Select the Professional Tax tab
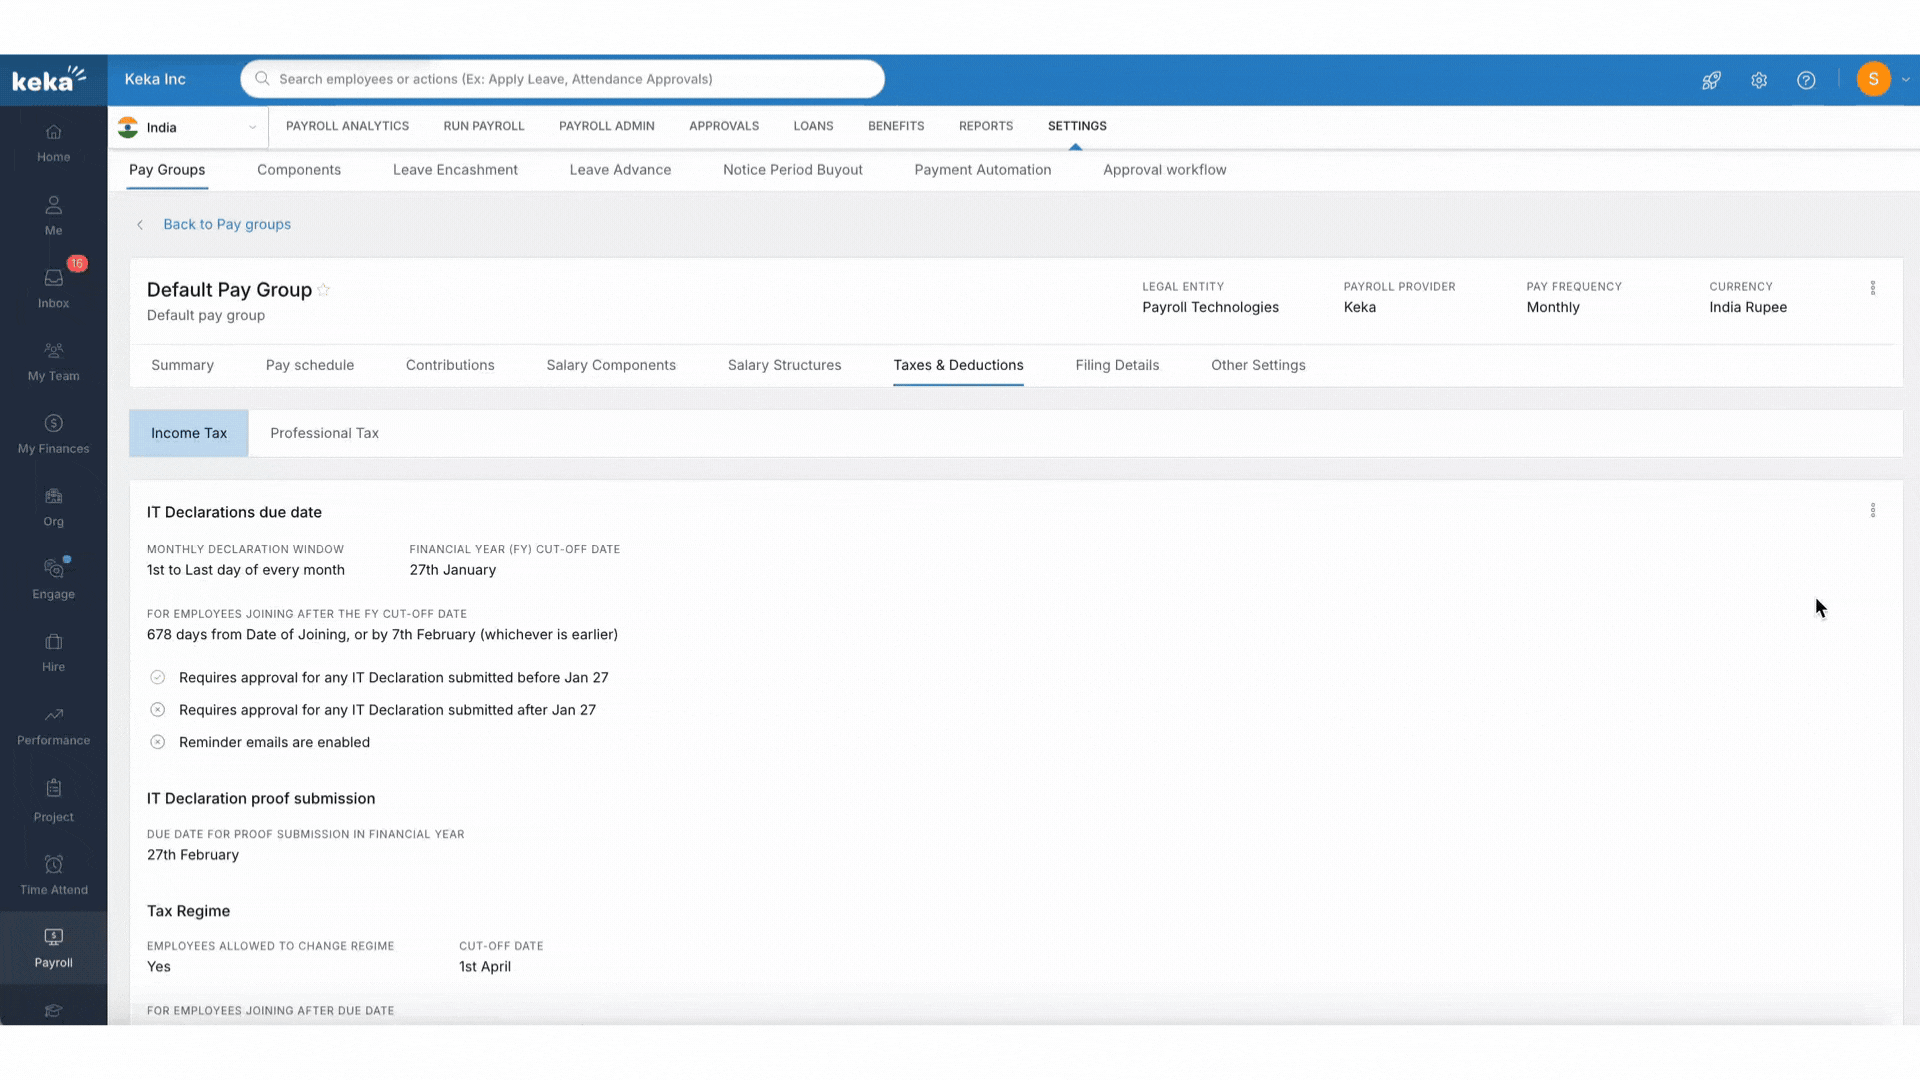This screenshot has width=1920, height=1080. click(326, 433)
